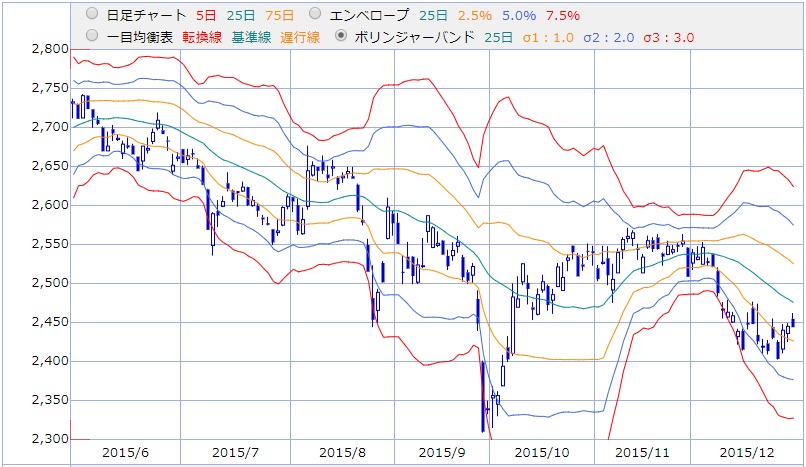This screenshot has height=467, width=806.
Task: Click the 2,600 price axis label
Action: coord(50,205)
